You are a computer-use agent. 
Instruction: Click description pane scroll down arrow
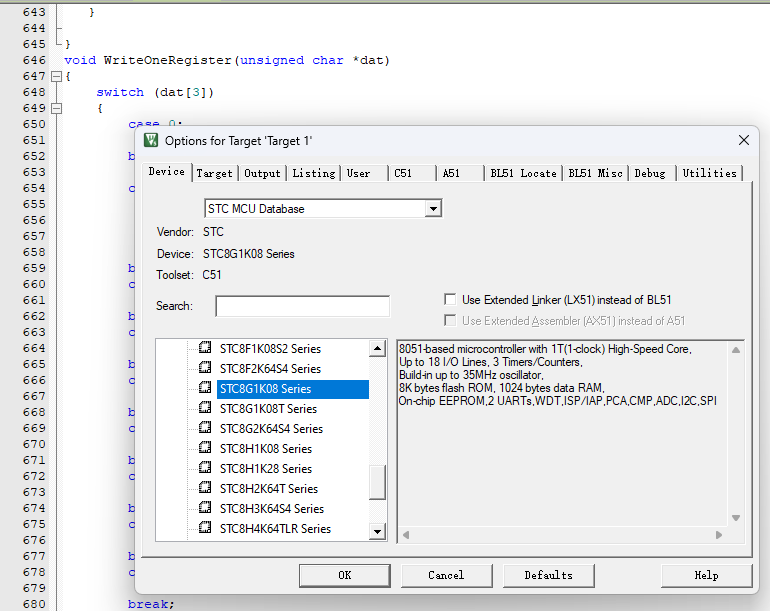coord(736,518)
